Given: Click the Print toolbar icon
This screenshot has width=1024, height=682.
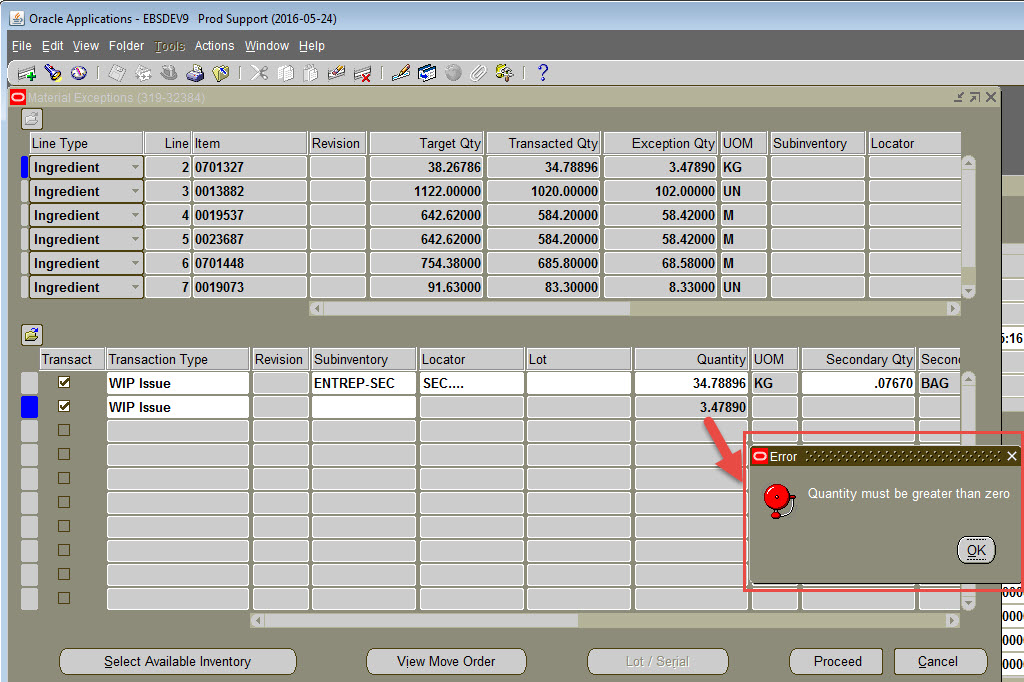Looking at the screenshot, I should point(197,72).
